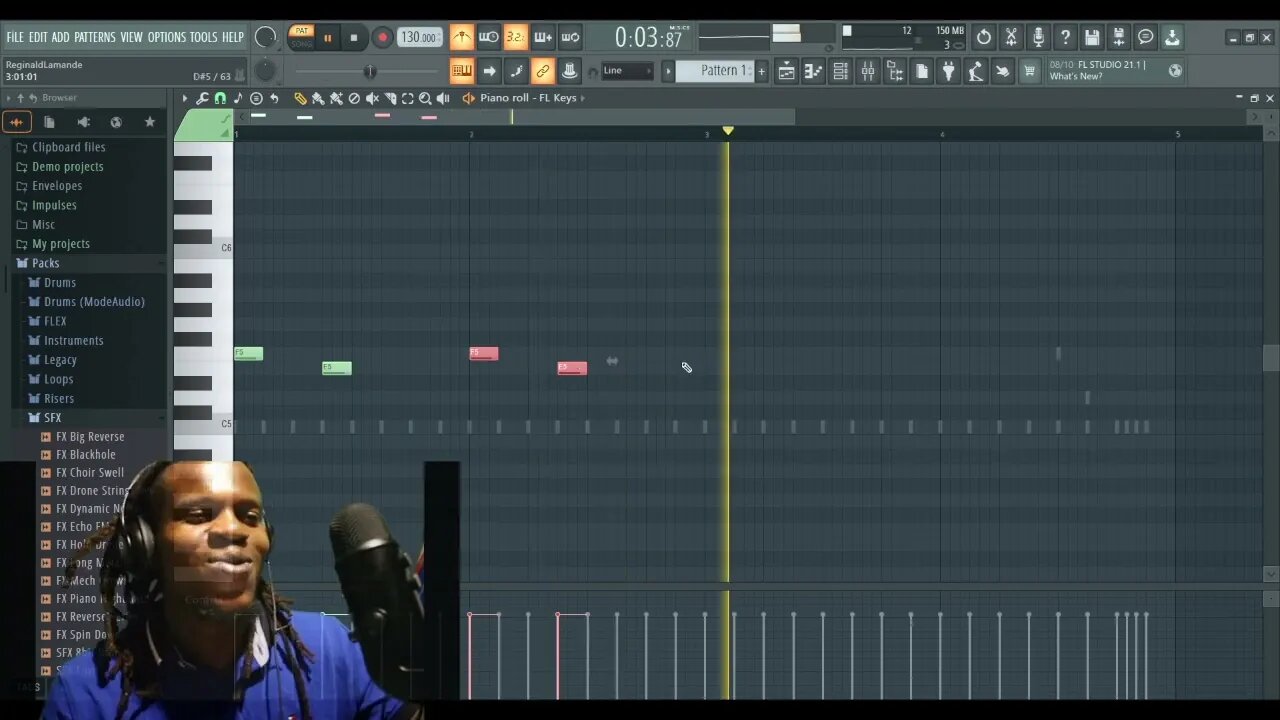Toggle note/clip grouping link button
The width and height of the screenshot is (1280, 720).
(x=543, y=71)
